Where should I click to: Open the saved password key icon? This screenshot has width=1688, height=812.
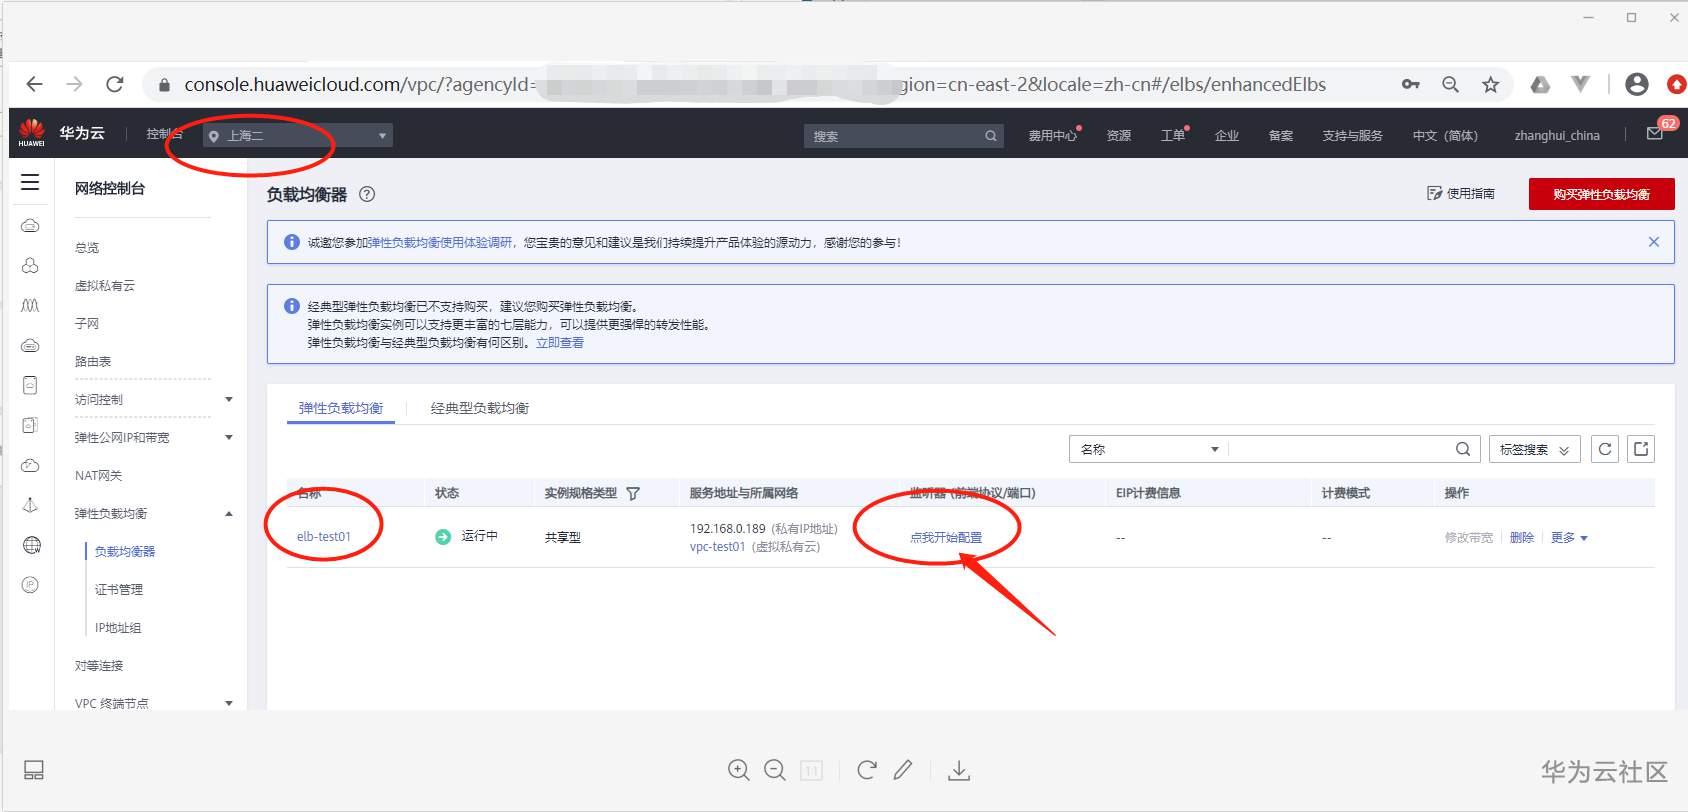pos(1411,85)
